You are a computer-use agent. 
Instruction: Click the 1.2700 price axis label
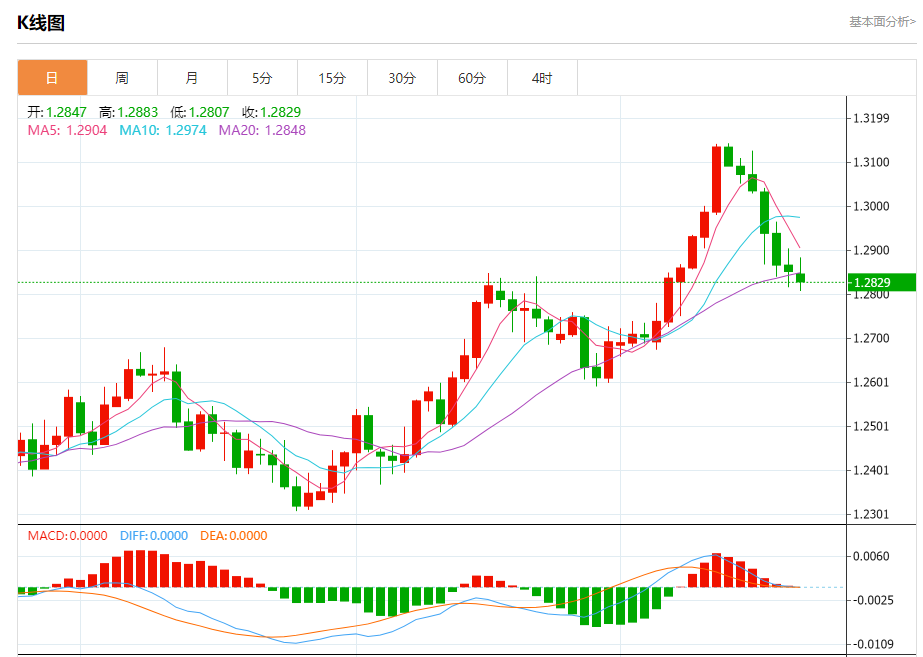(x=871, y=339)
